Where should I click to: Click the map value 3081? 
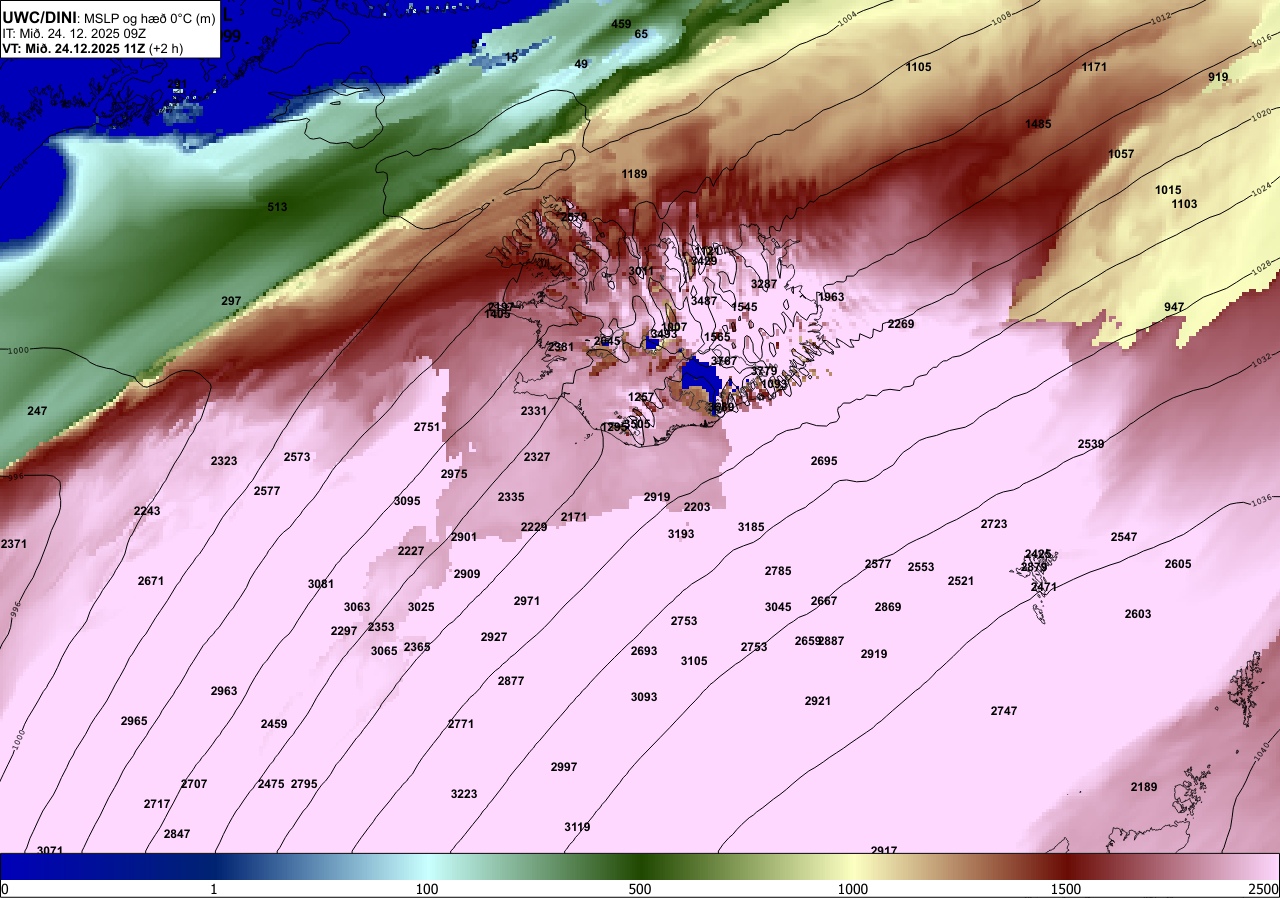click(x=321, y=584)
